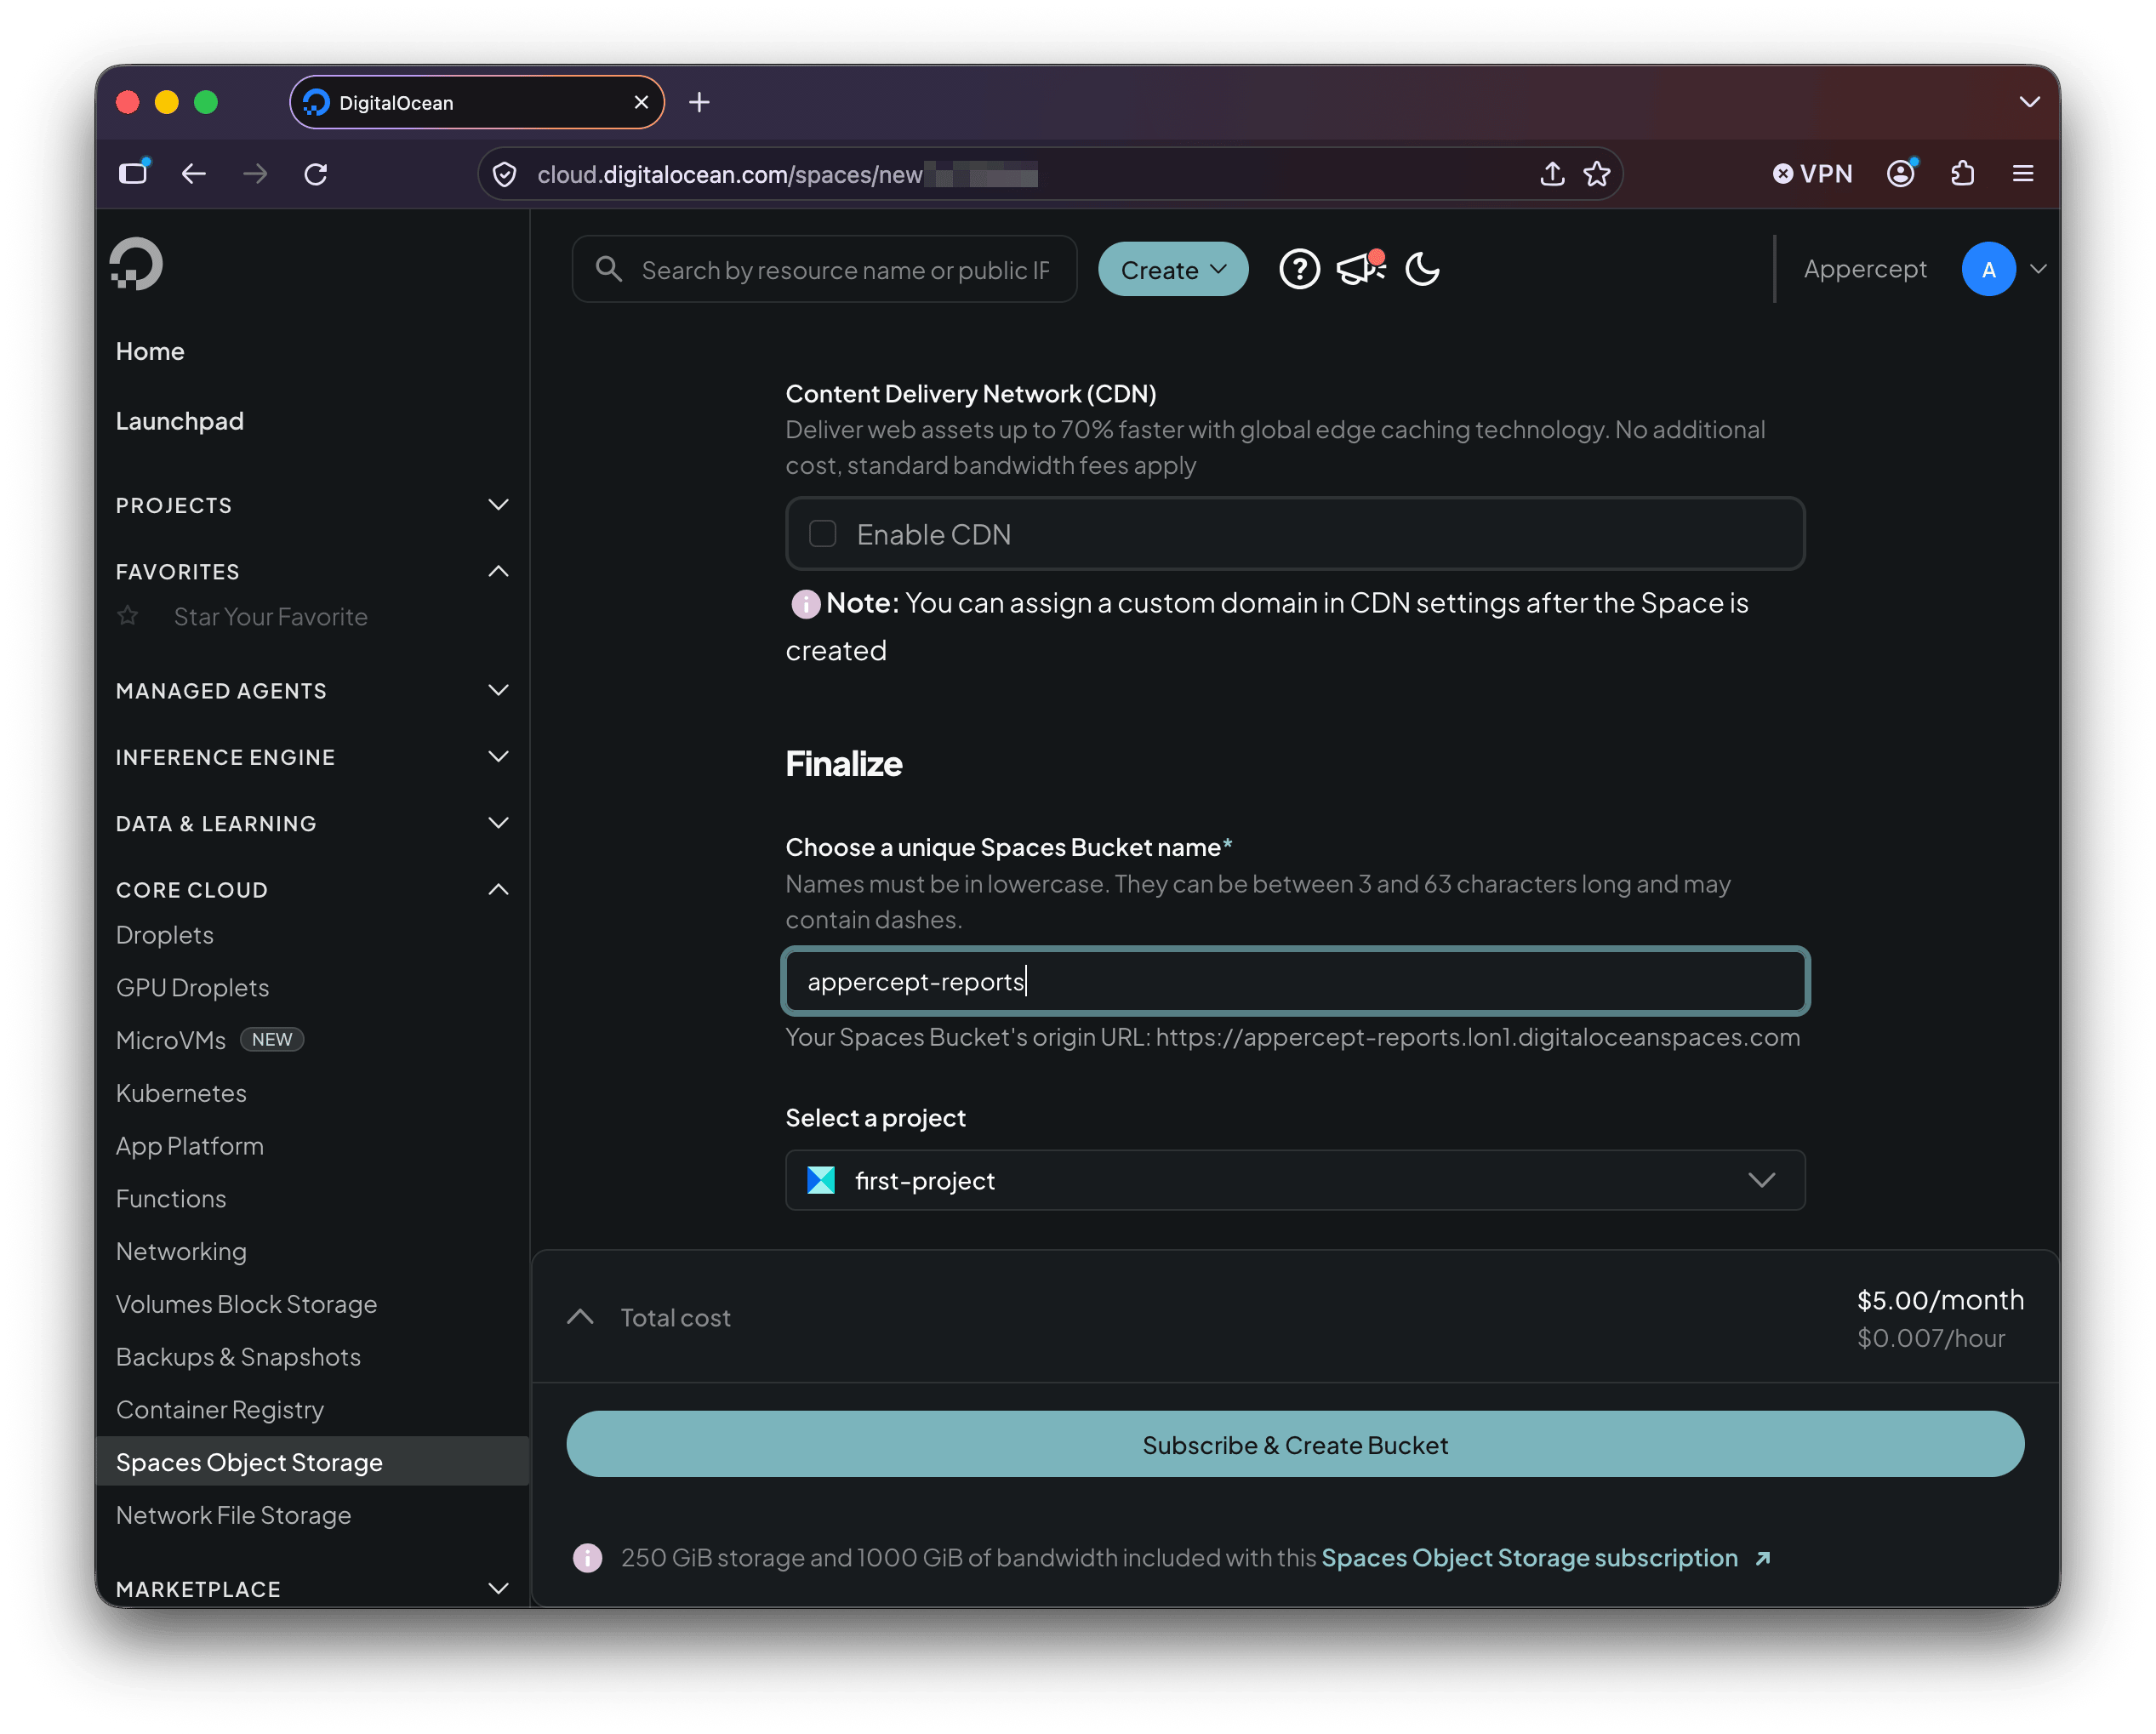Bookmark page with star icon

tap(1596, 174)
